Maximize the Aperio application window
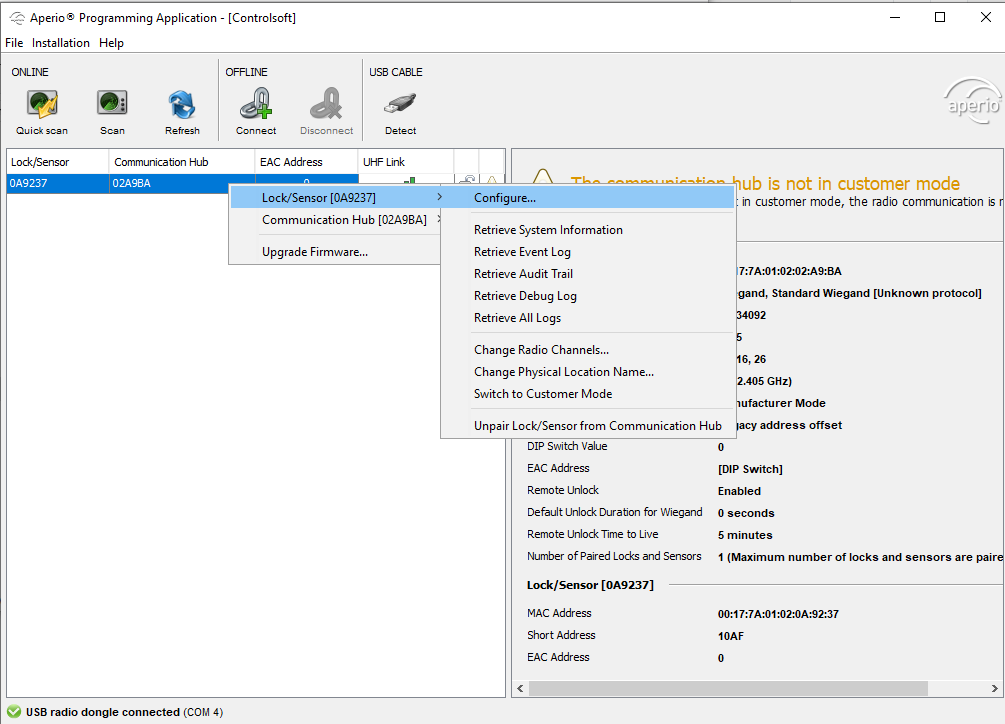This screenshot has height=724, width=1005. pos(940,17)
